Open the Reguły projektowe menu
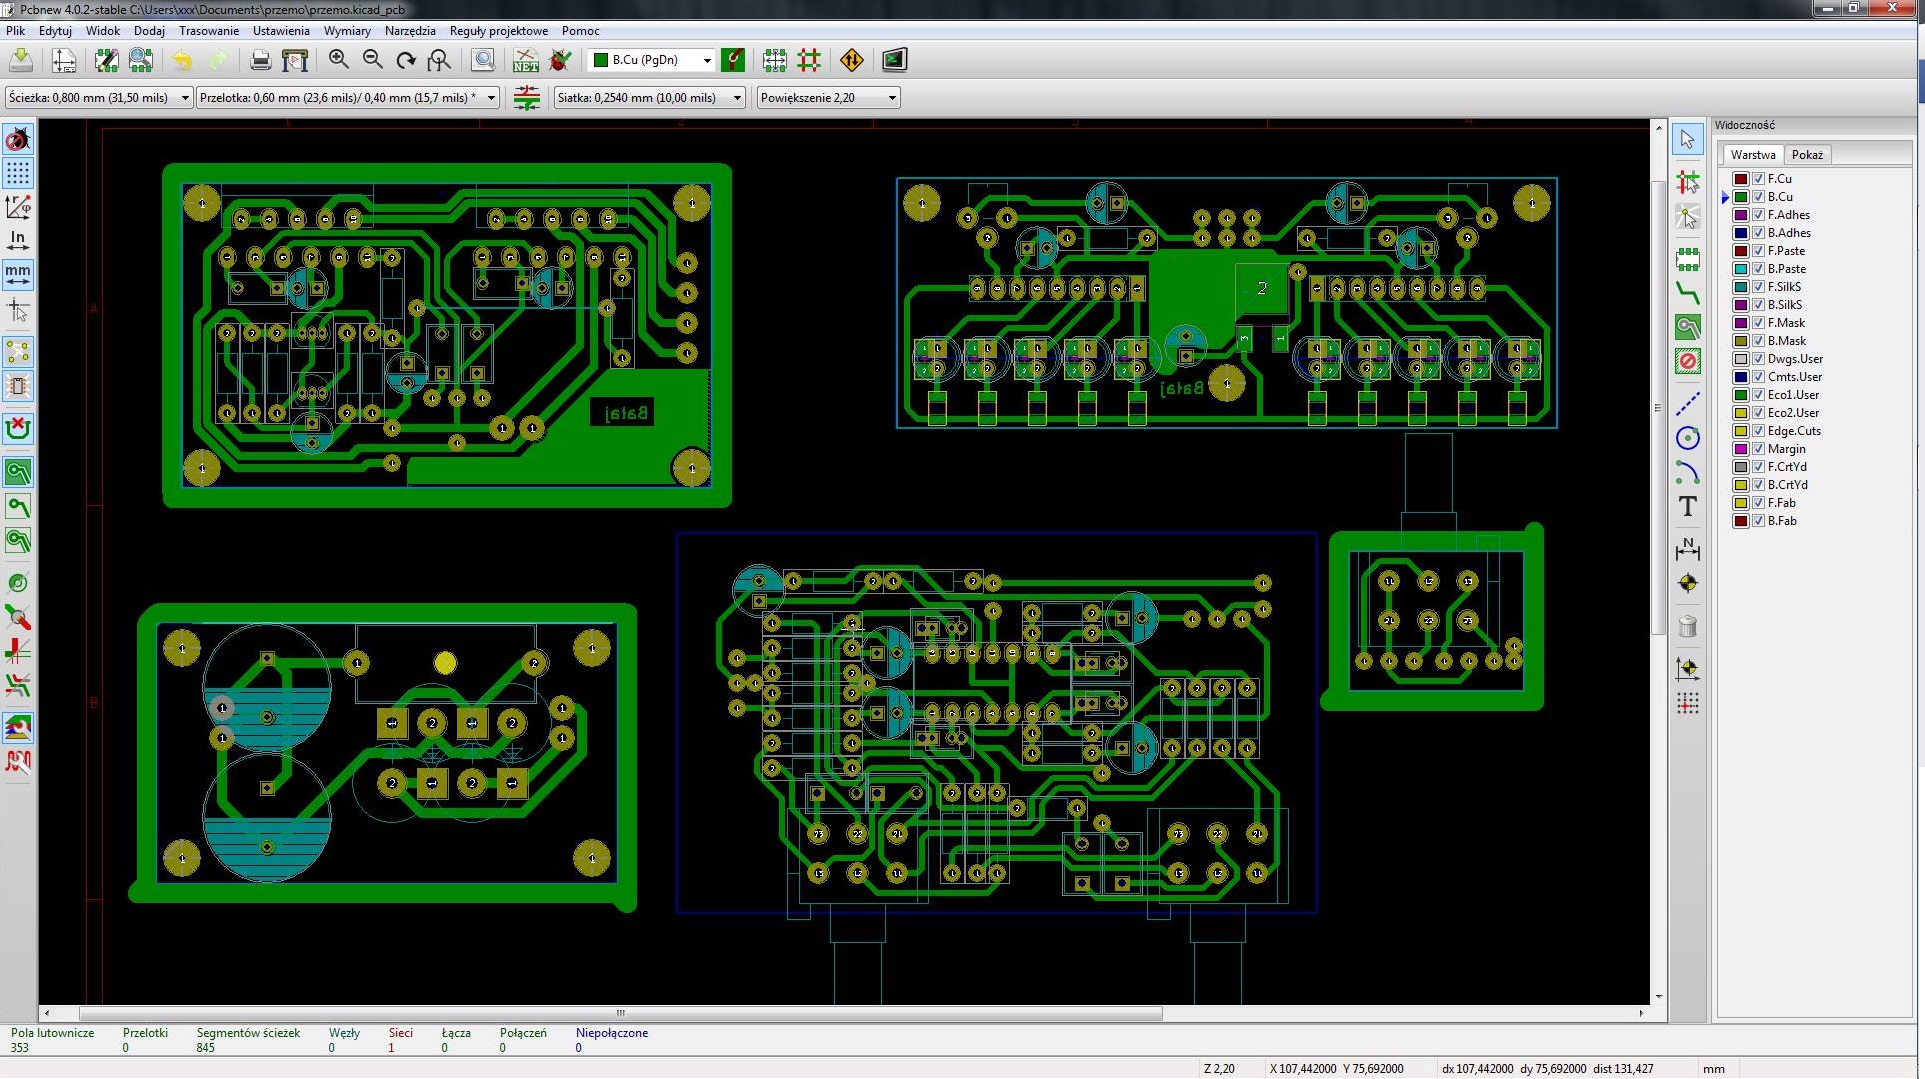1925x1079 pixels. coord(499,31)
